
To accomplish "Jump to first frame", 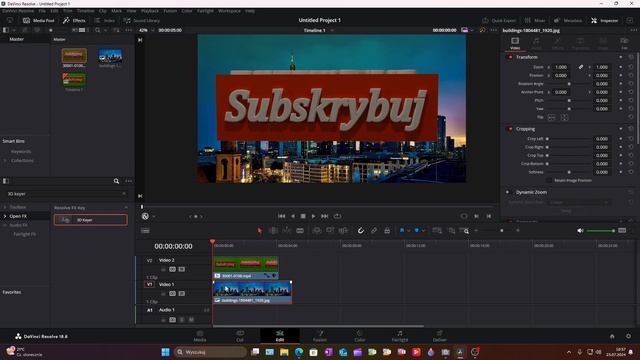I will pyautogui.click(x=281, y=216).
